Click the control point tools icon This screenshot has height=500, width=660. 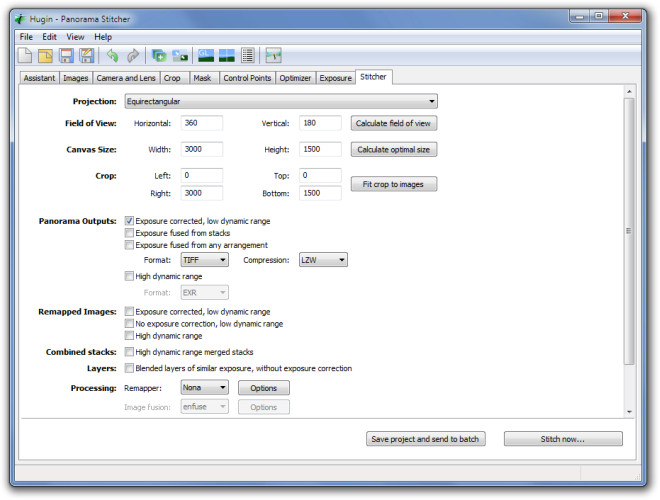click(x=180, y=56)
